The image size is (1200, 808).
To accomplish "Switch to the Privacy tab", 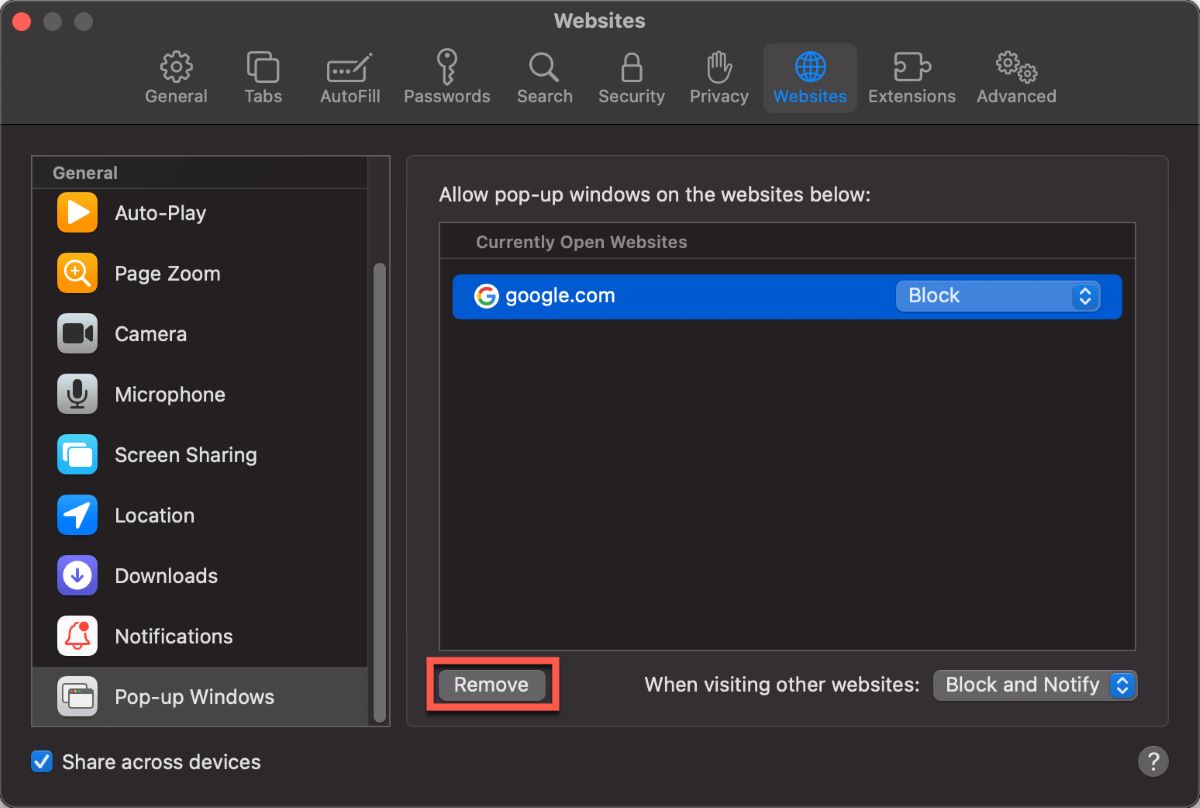I will [x=718, y=77].
